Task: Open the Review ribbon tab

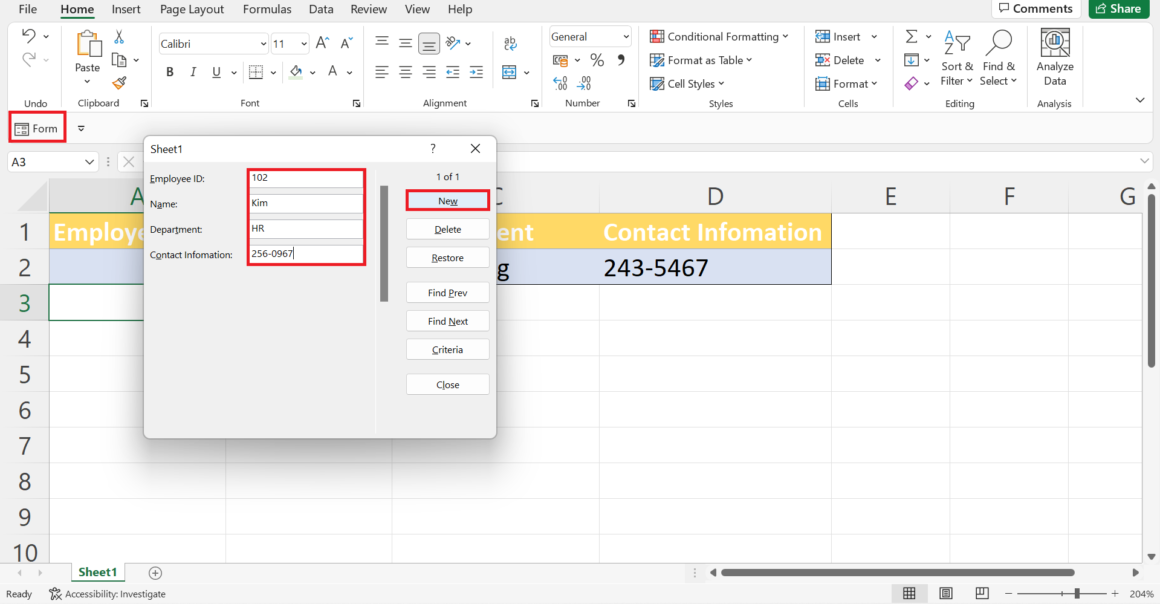Action: click(x=368, y=9)
